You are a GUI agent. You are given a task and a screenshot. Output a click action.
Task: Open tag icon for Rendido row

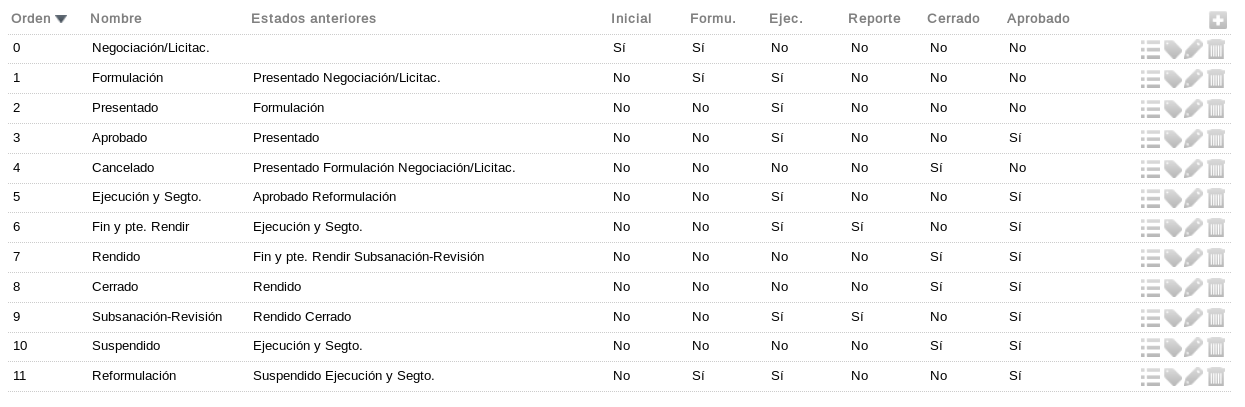point(1172,259)
